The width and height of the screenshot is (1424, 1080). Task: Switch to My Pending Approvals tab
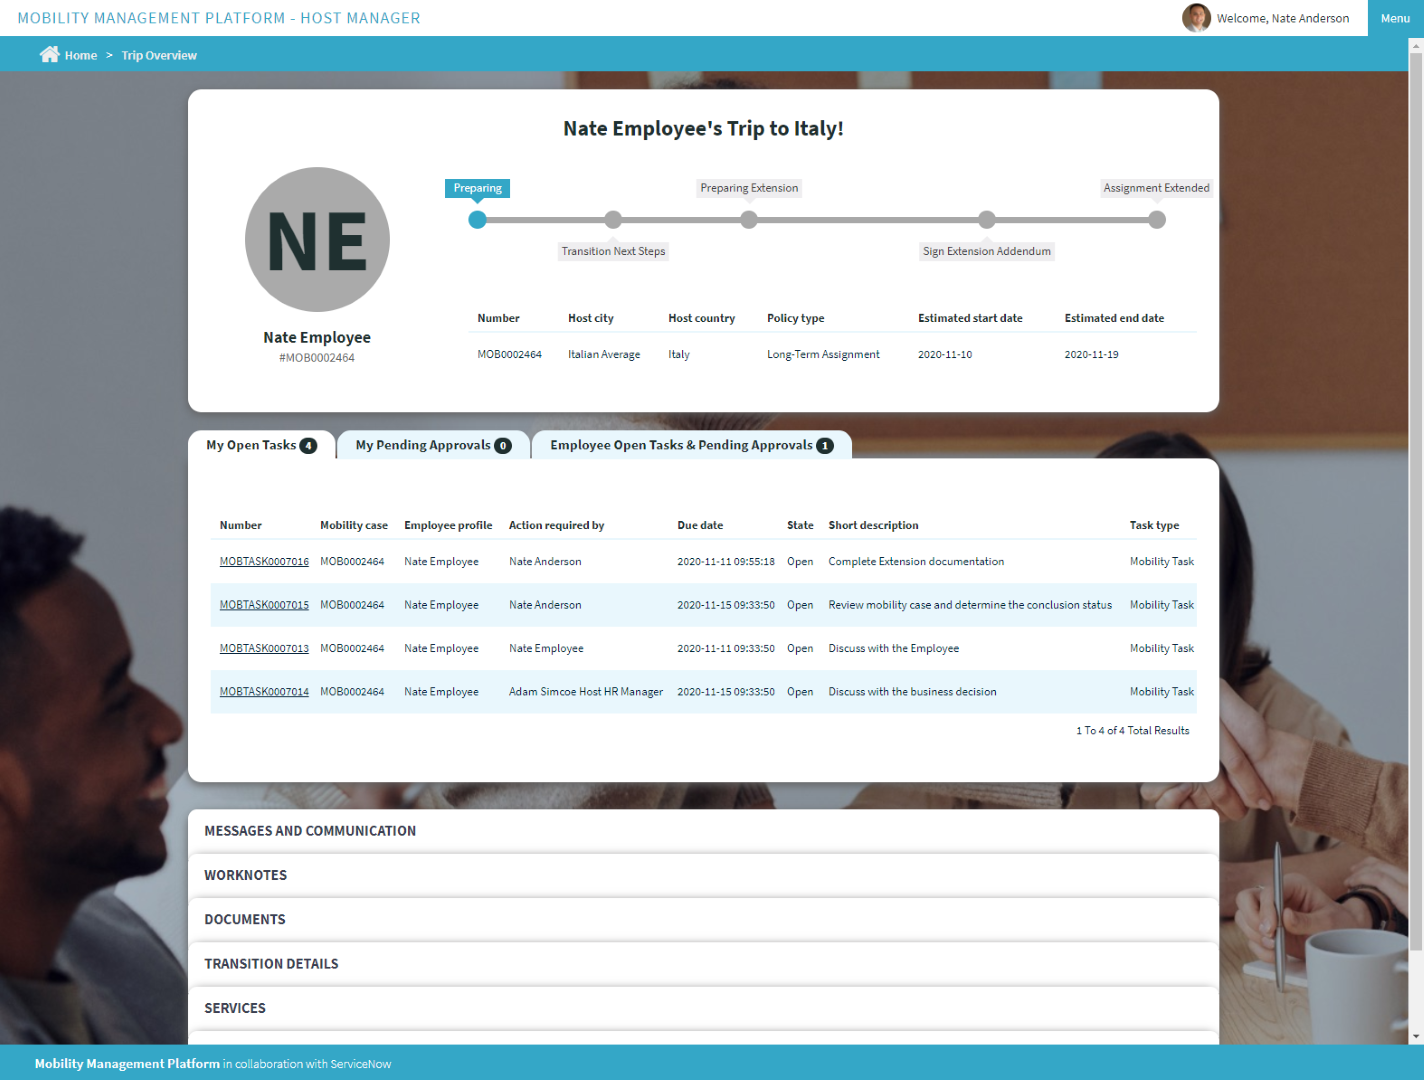tap(433, 445)
